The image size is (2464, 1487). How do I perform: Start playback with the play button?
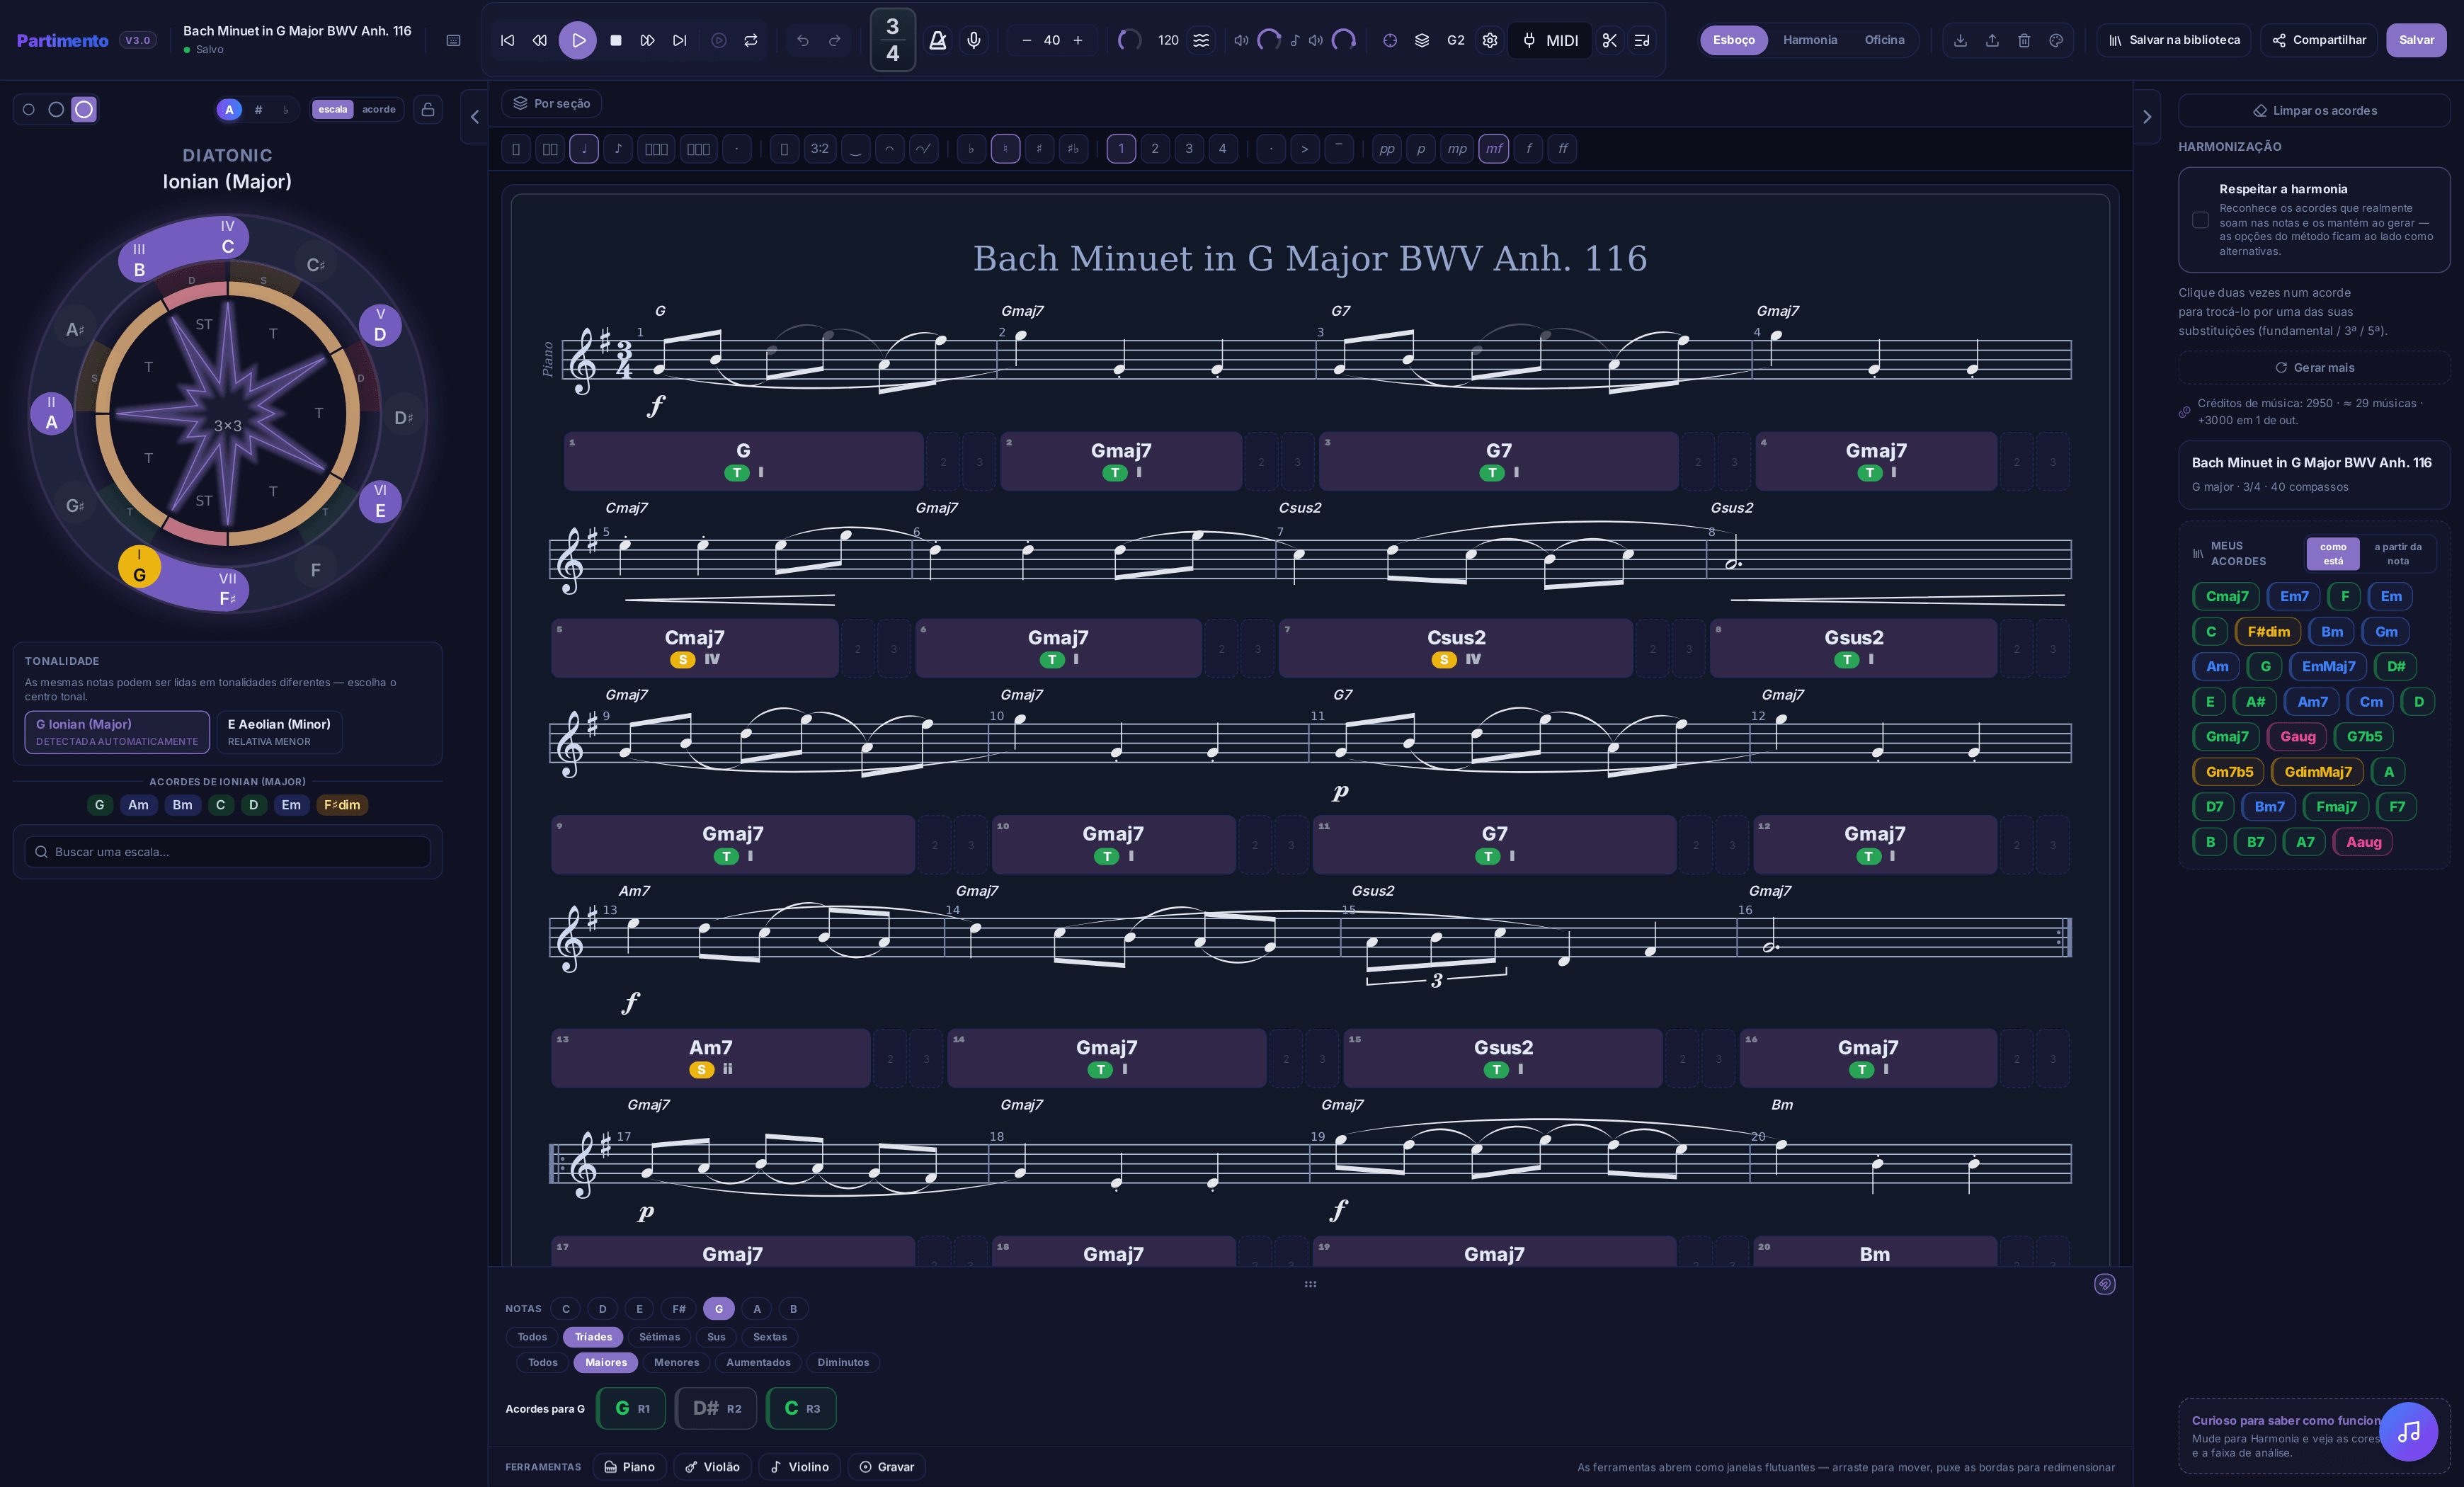click(578, 40)
